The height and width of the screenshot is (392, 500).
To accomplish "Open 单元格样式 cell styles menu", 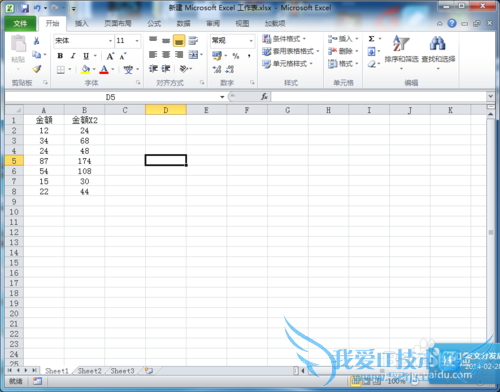I will pyautogui.click(x=287, y=63).
